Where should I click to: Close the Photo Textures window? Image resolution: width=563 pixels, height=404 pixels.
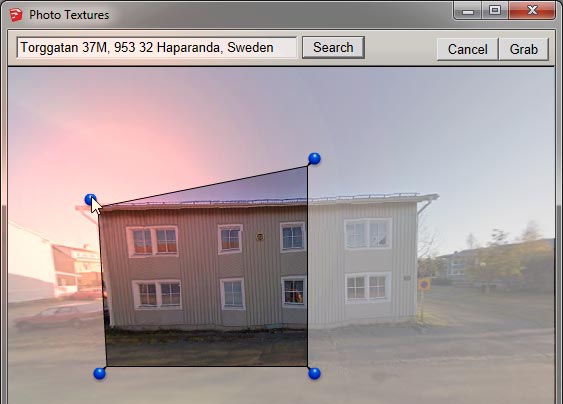[x=532, y=11]
